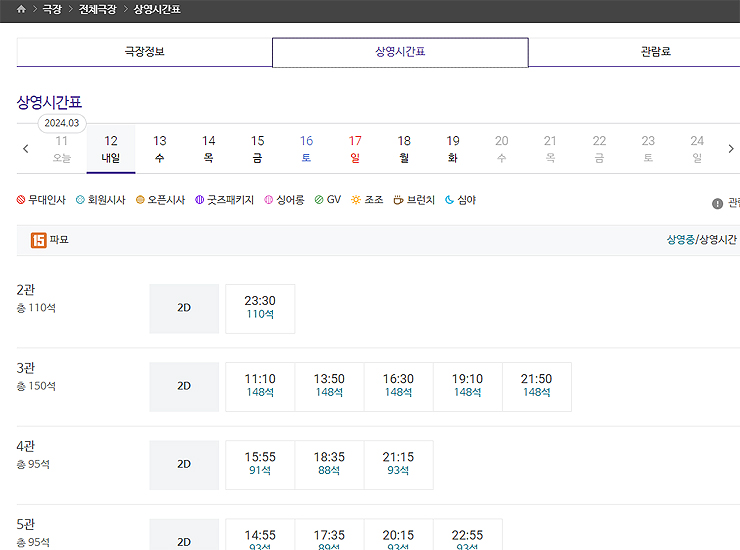The width and height of the screenshot is (740, 550).
Task: Click the 15 age rating icon
Action: (39, 240)
